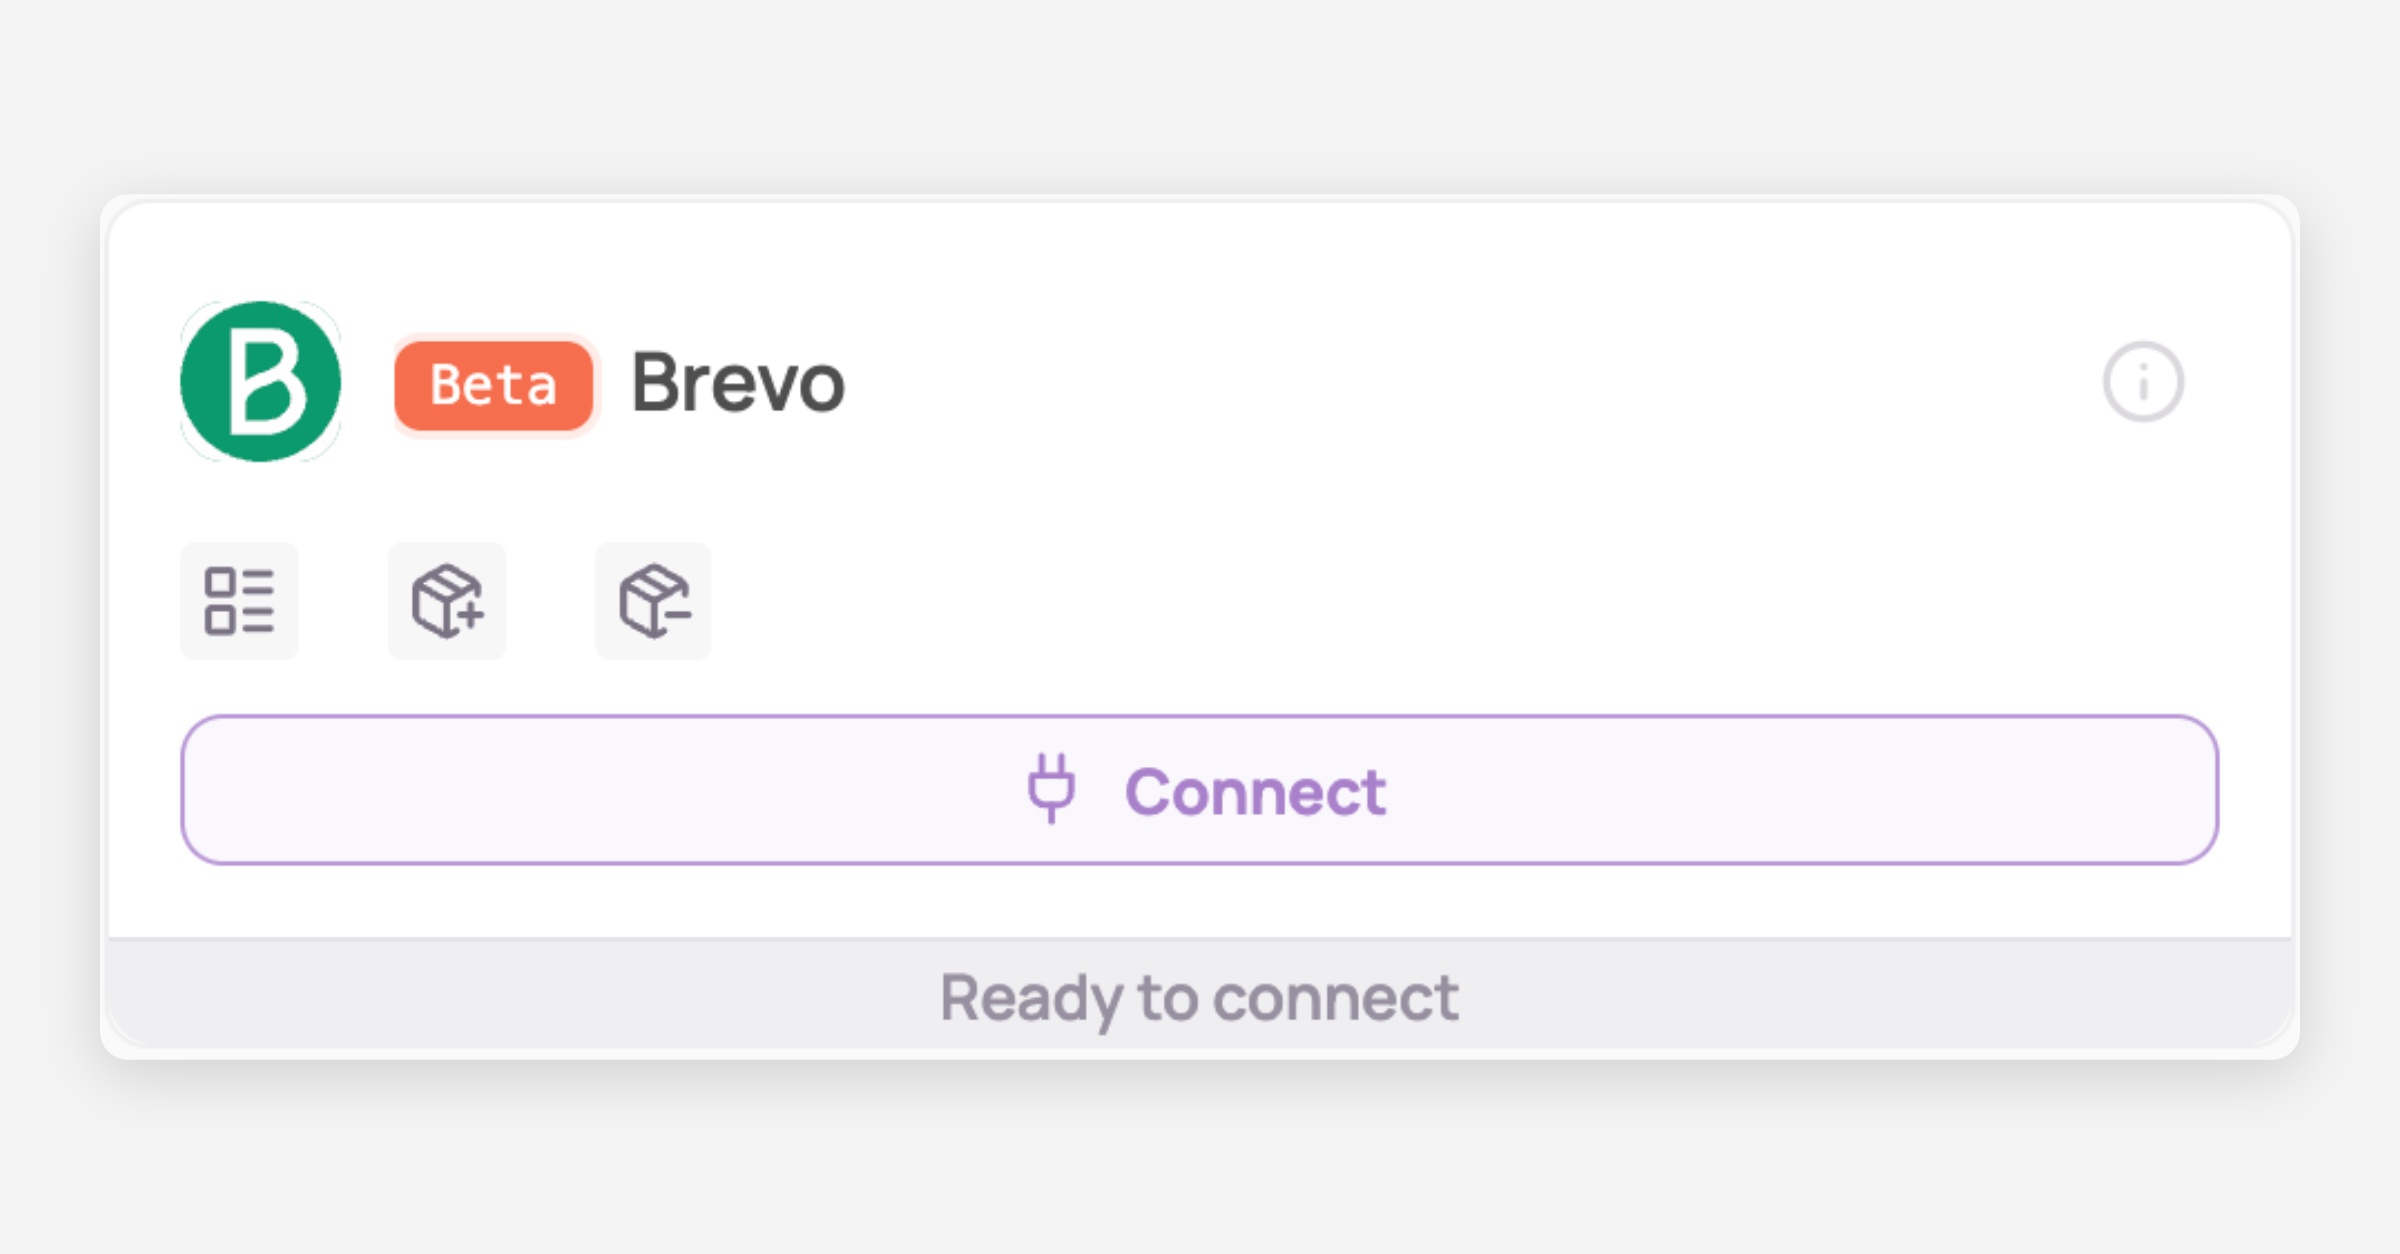Click the Beta label next to Brevo
Image resolution: width=2400 pixels, height=1254 pixels.
point(494,385)
